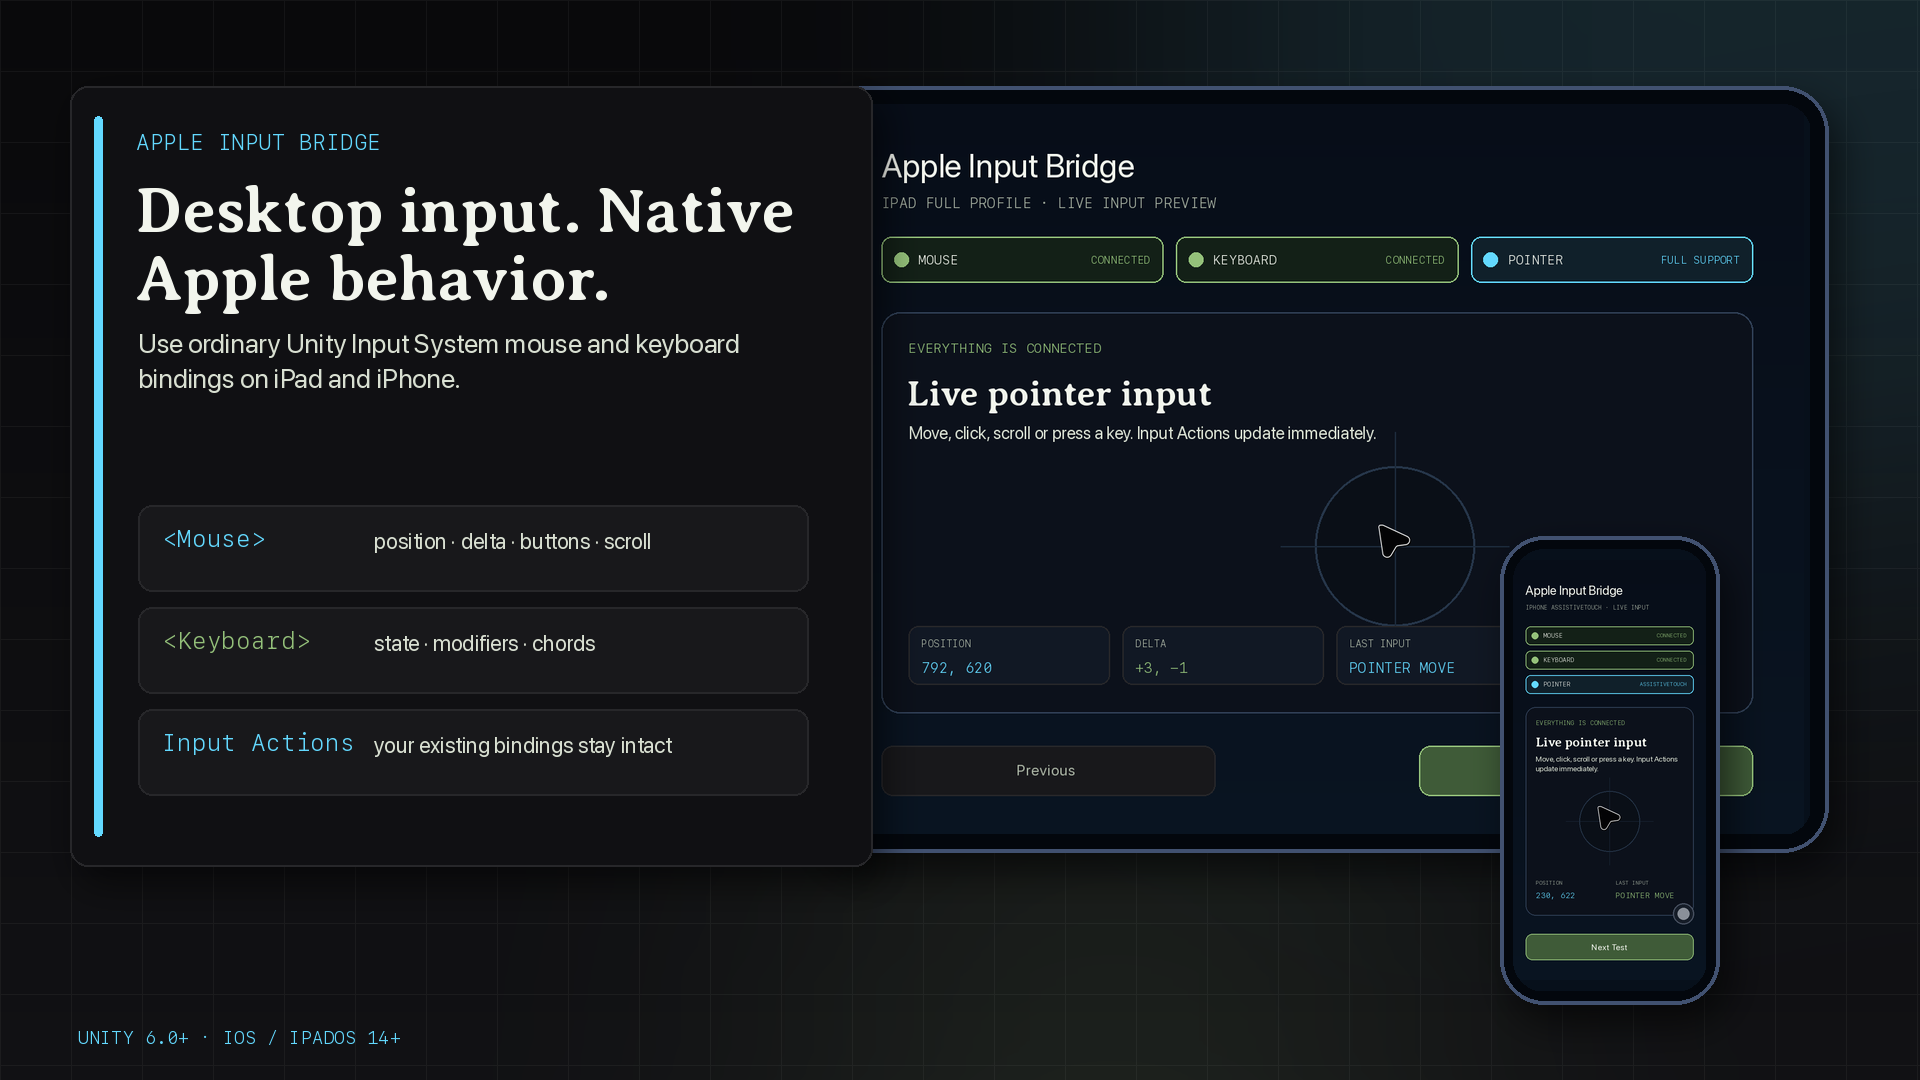Click the iPhone Live pointer input heading
The width and height of the screenshot is (1920, 1080).
[x=1591, y=742]
